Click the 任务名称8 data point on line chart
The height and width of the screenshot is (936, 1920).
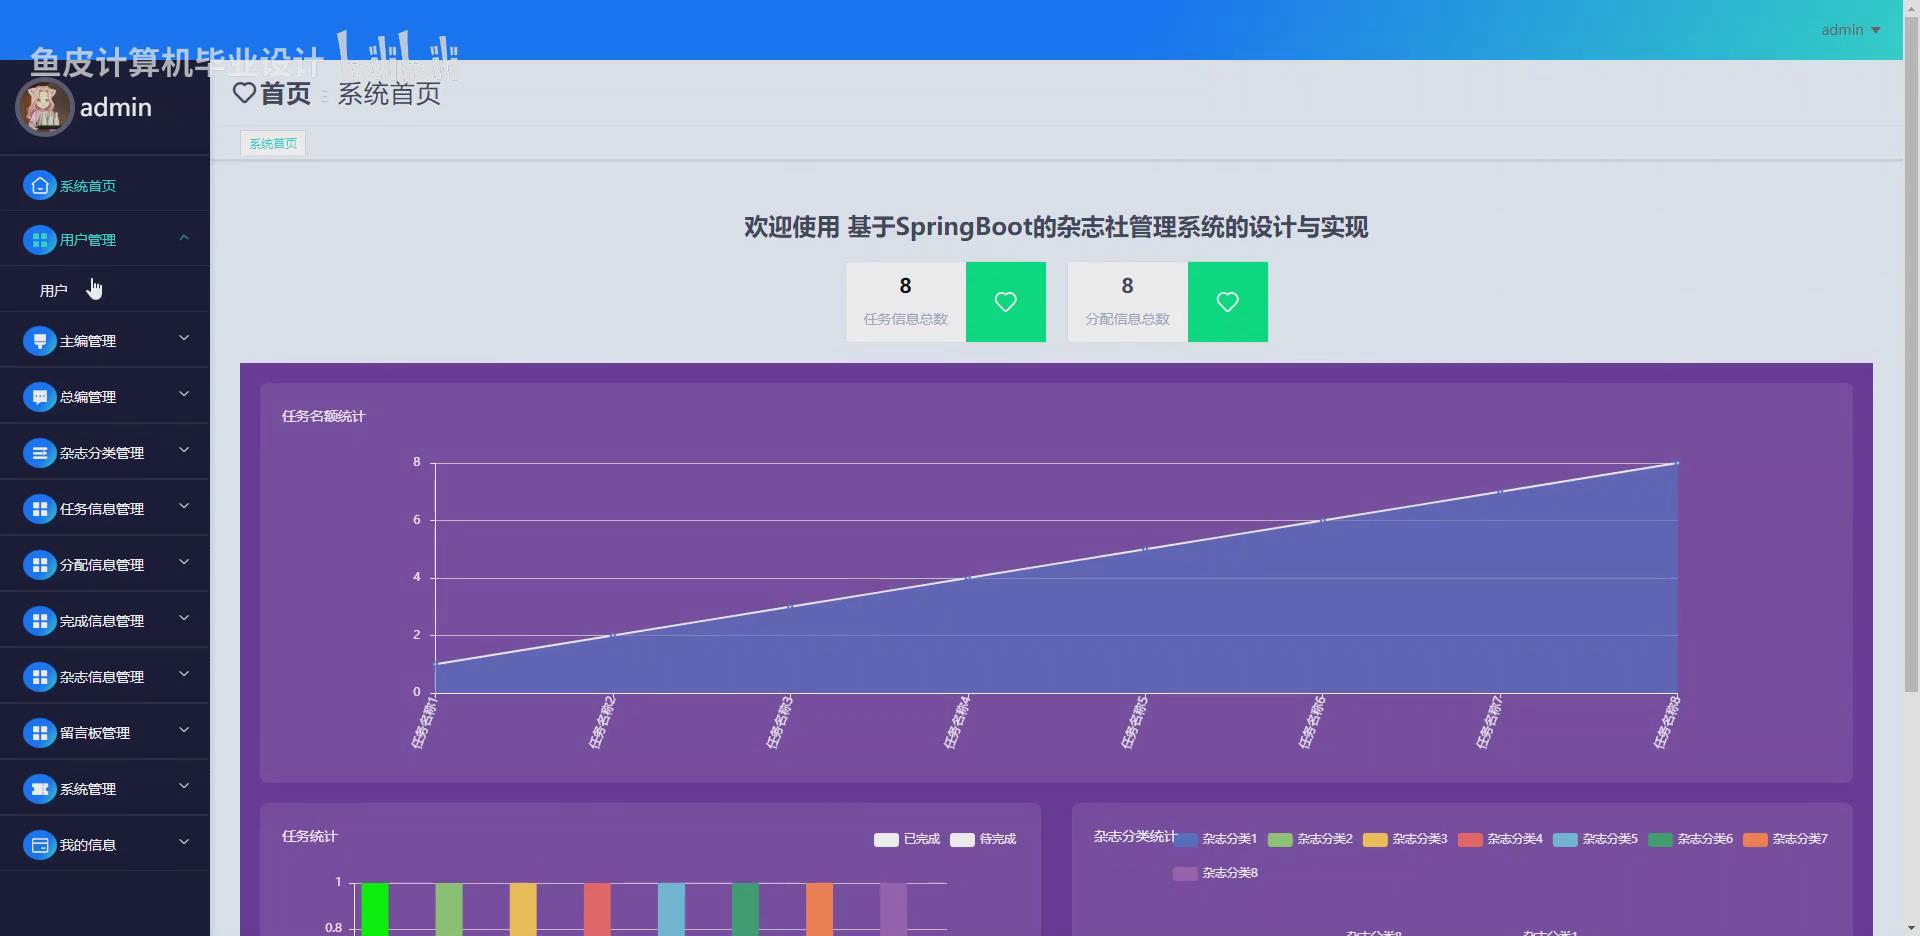1677,463
